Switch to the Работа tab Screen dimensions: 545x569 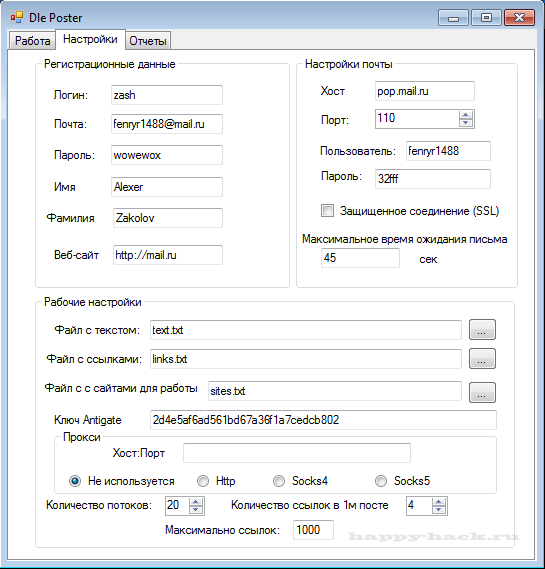(32, 41)
